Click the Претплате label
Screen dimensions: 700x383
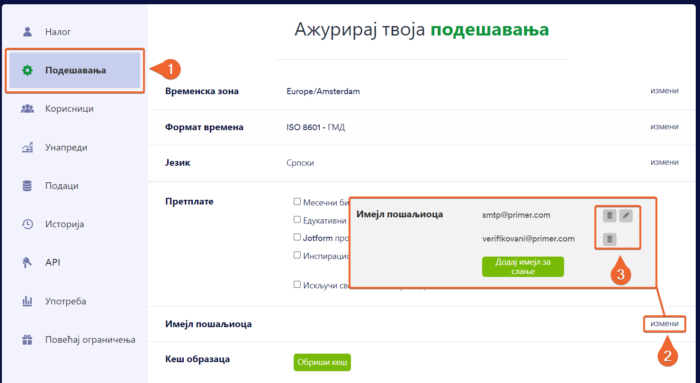pyautogui.click(x=189, y=202)
